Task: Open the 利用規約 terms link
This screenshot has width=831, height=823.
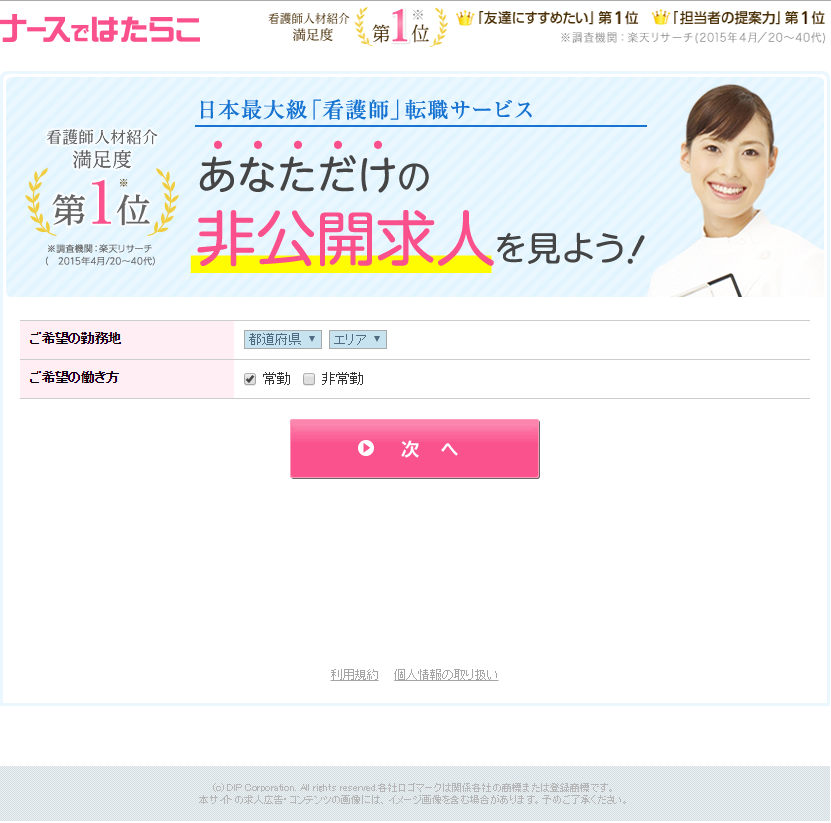Action: (354, 674)
